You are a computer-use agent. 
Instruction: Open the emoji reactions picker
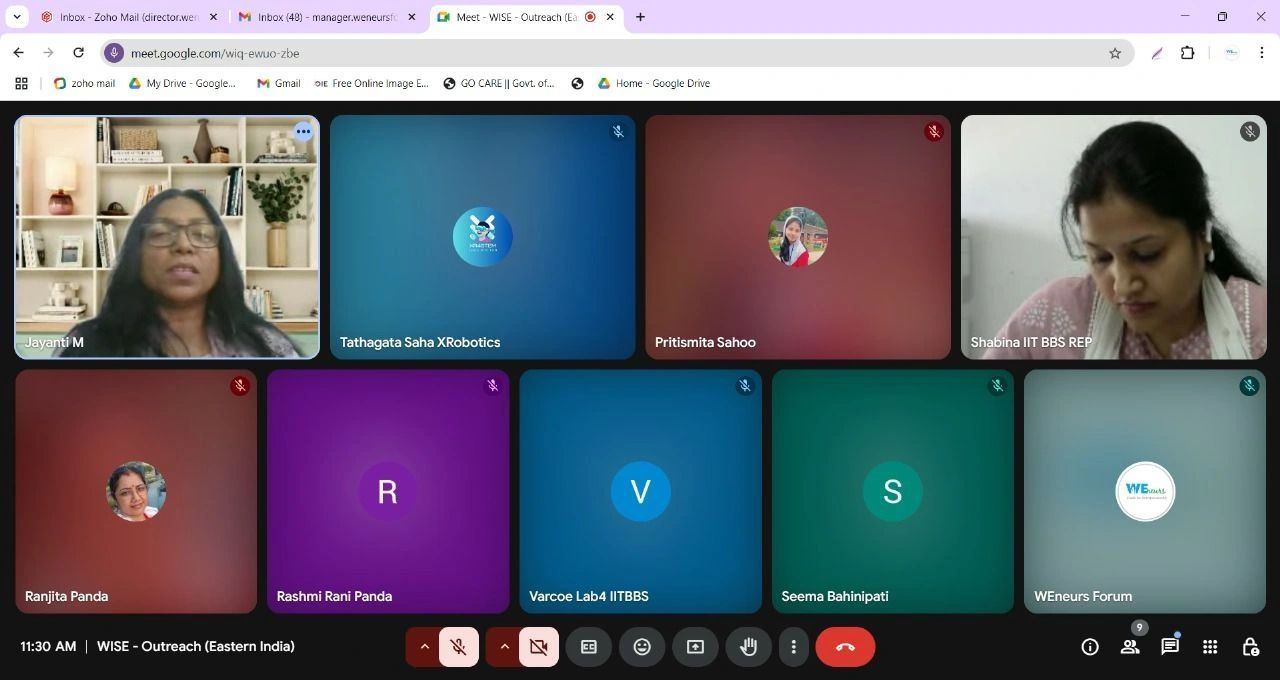642,647
